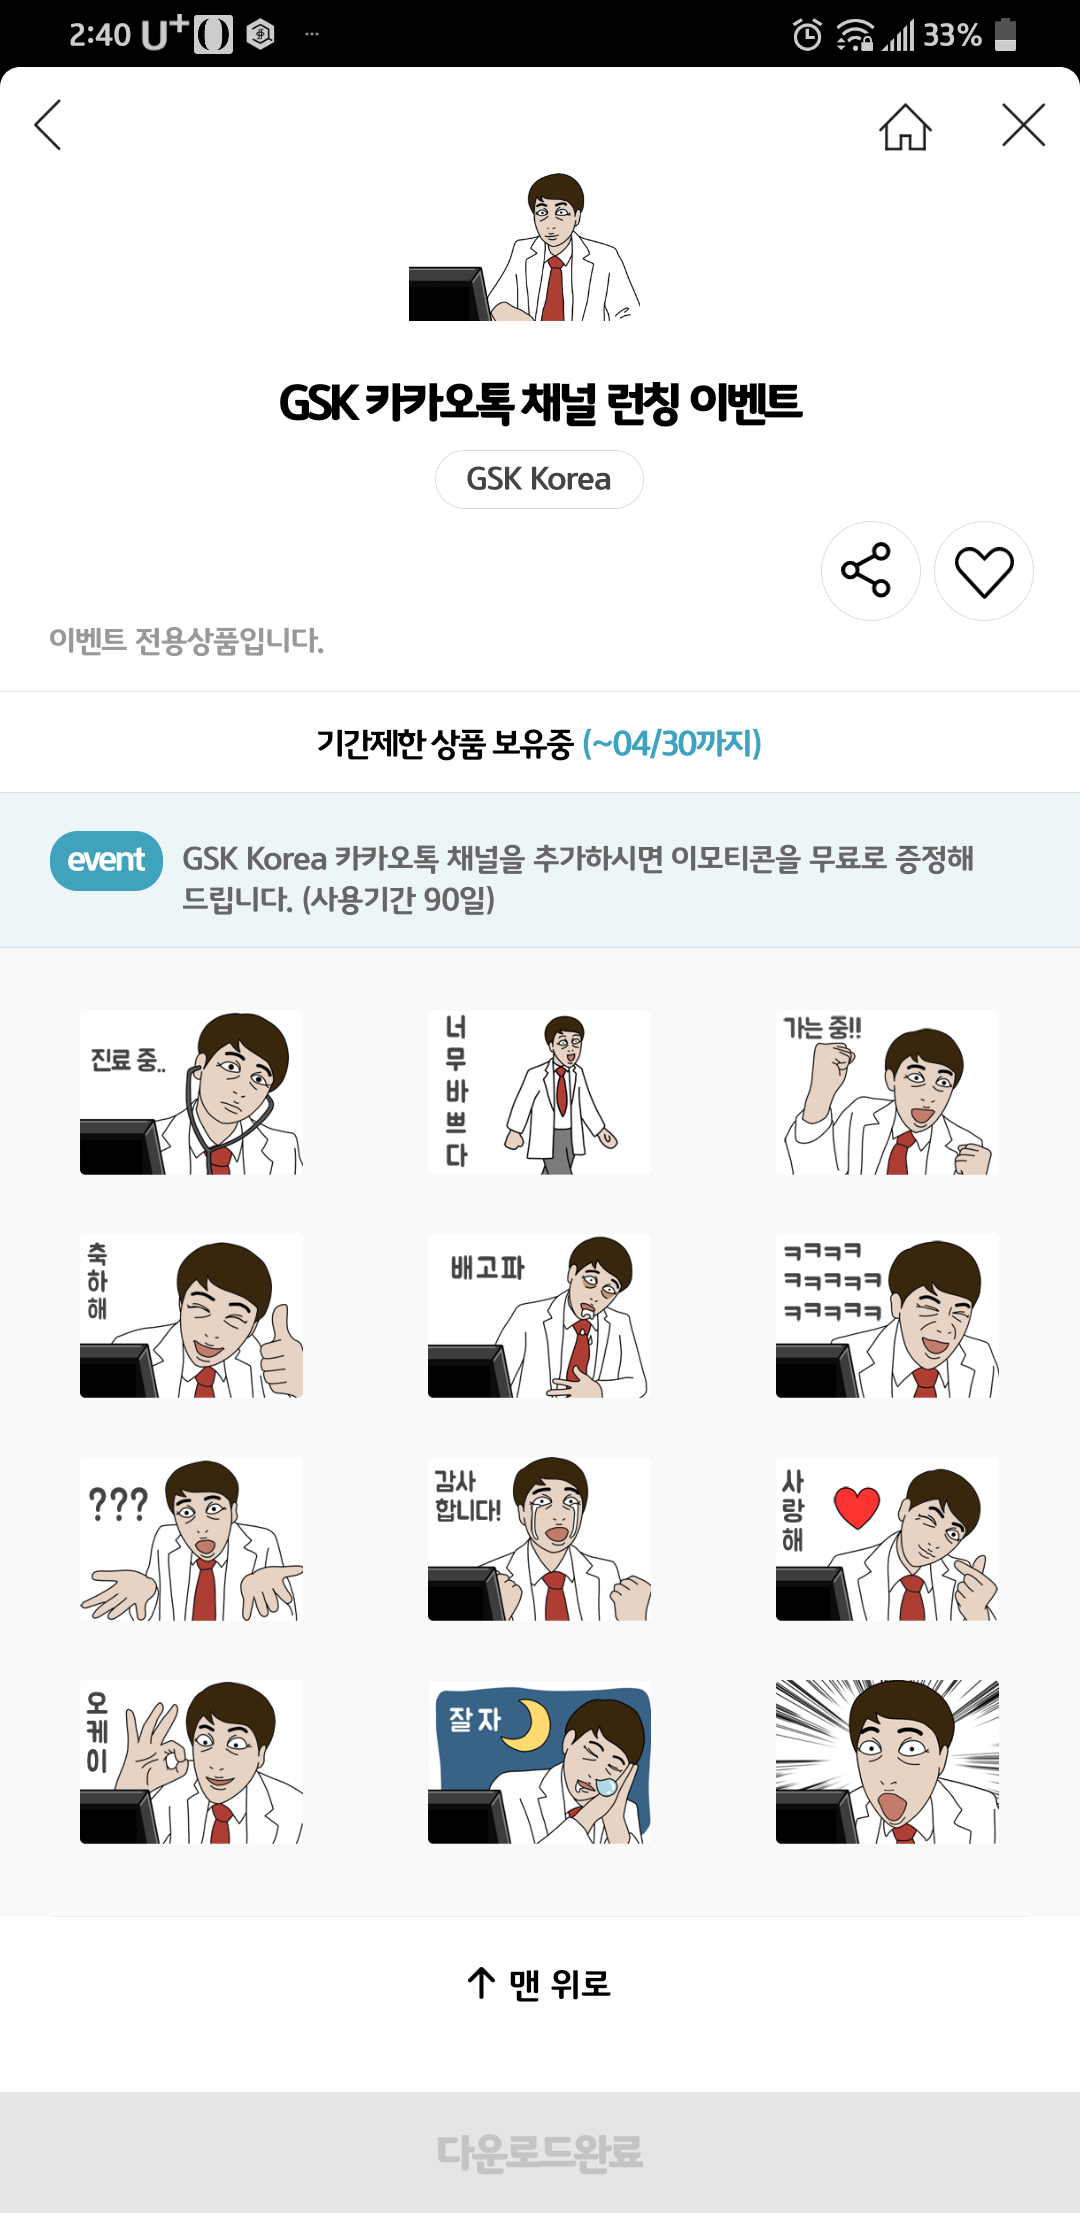Select the 너무 바쁘다 walking emoticon
The width and height of the screenshot is (1080, 2213).
point(539,1092)
